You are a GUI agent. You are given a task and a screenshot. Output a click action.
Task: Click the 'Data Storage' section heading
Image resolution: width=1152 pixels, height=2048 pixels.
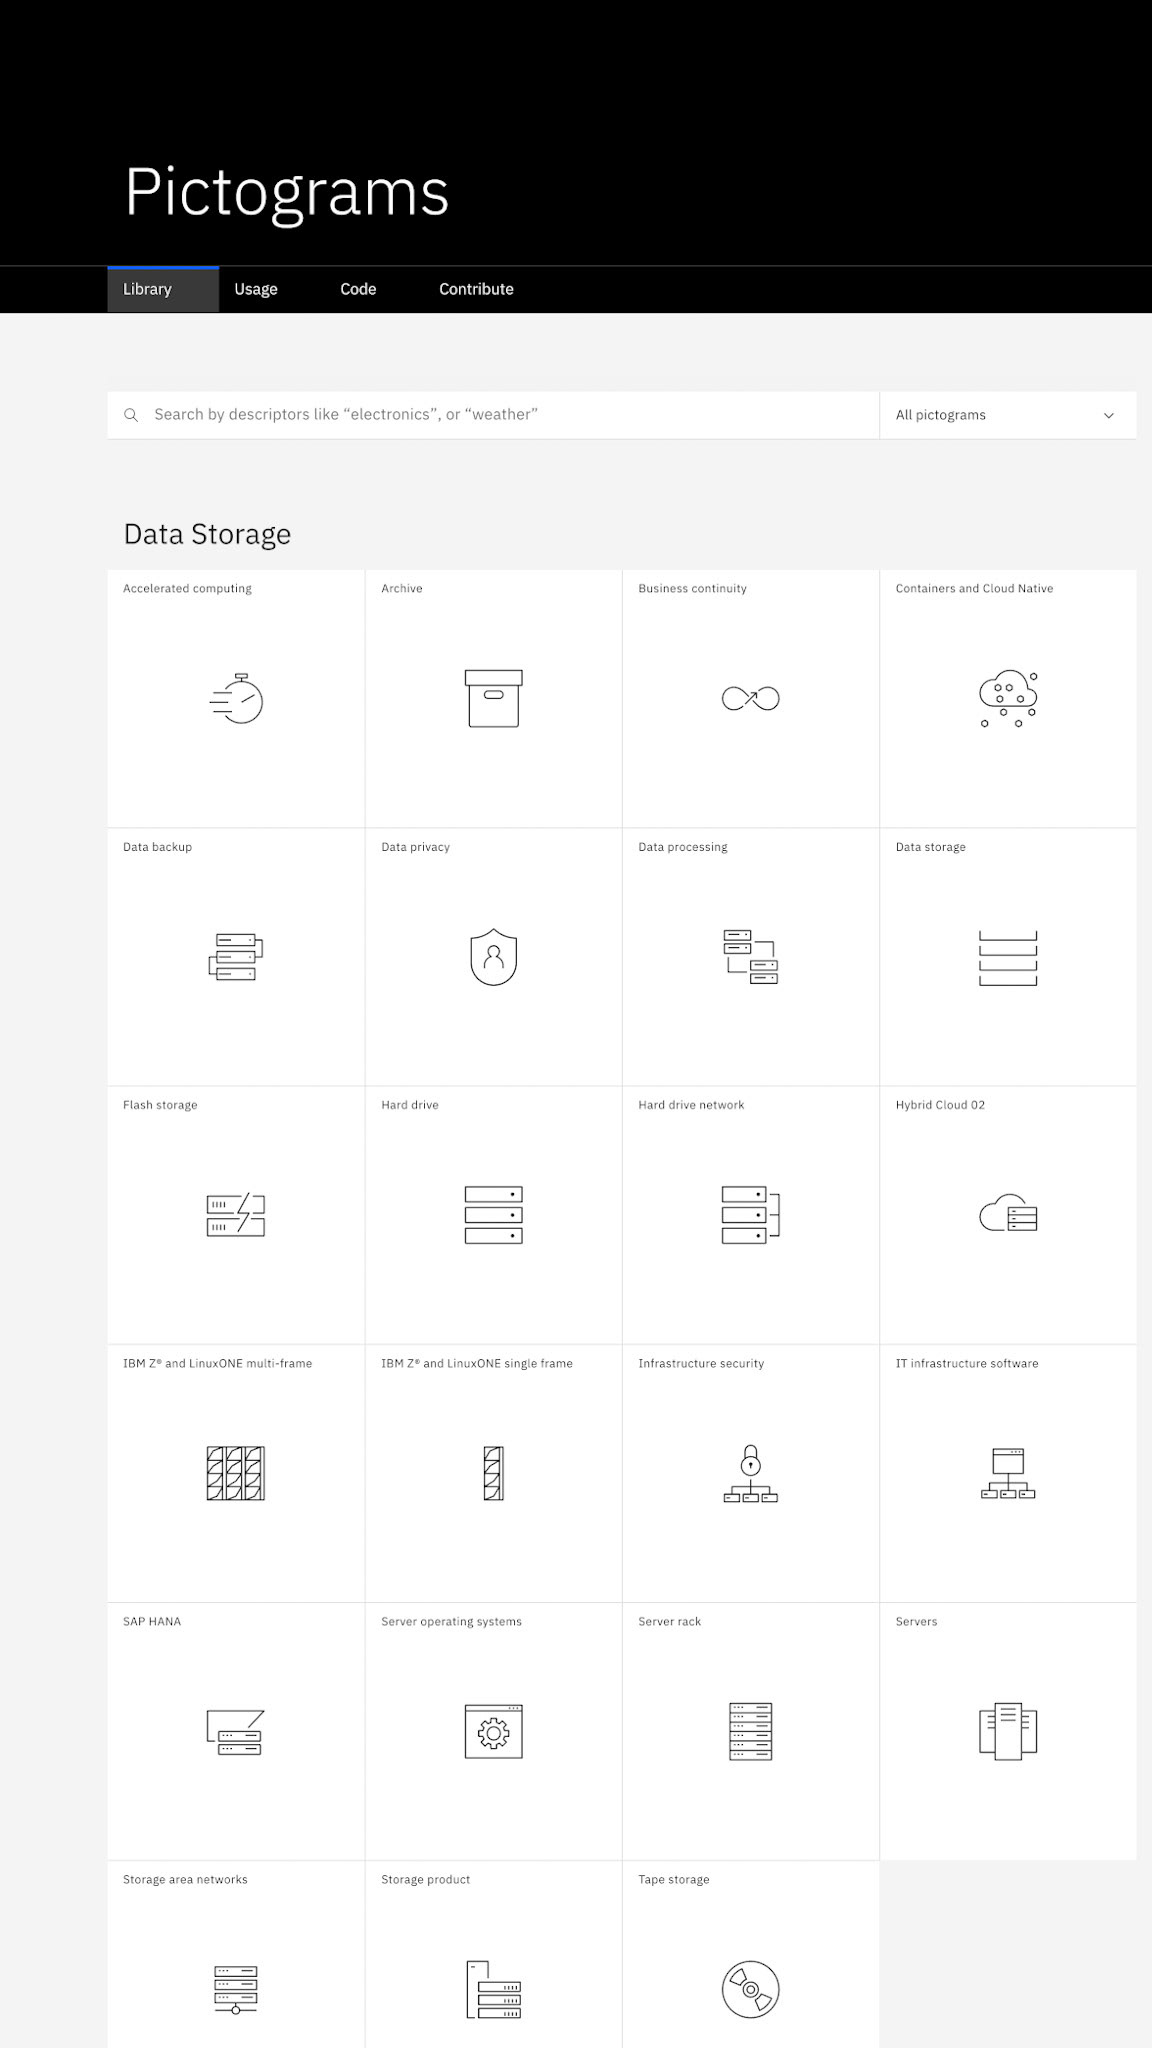(x=207, y=534)
